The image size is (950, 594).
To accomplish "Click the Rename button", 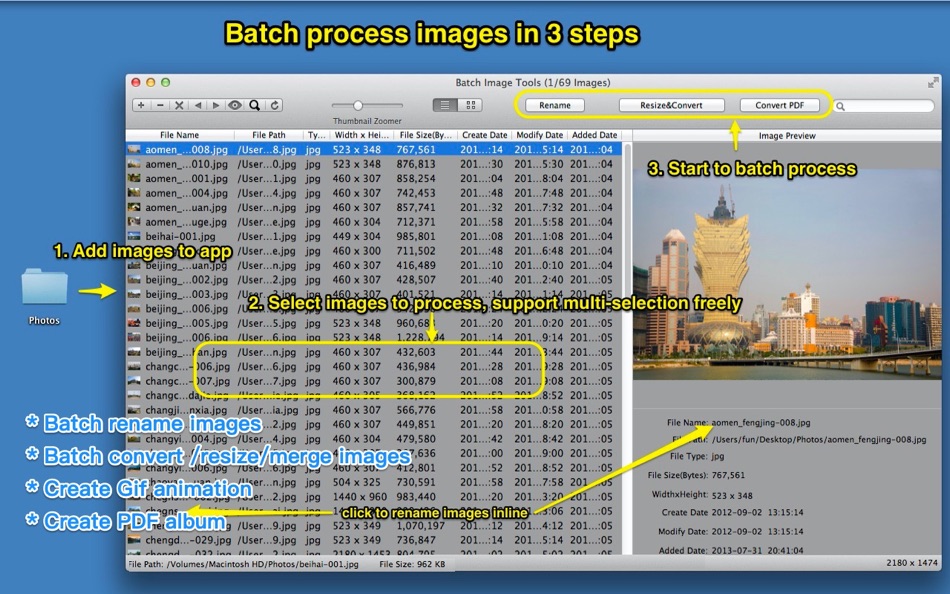I will tap(555, 105).
